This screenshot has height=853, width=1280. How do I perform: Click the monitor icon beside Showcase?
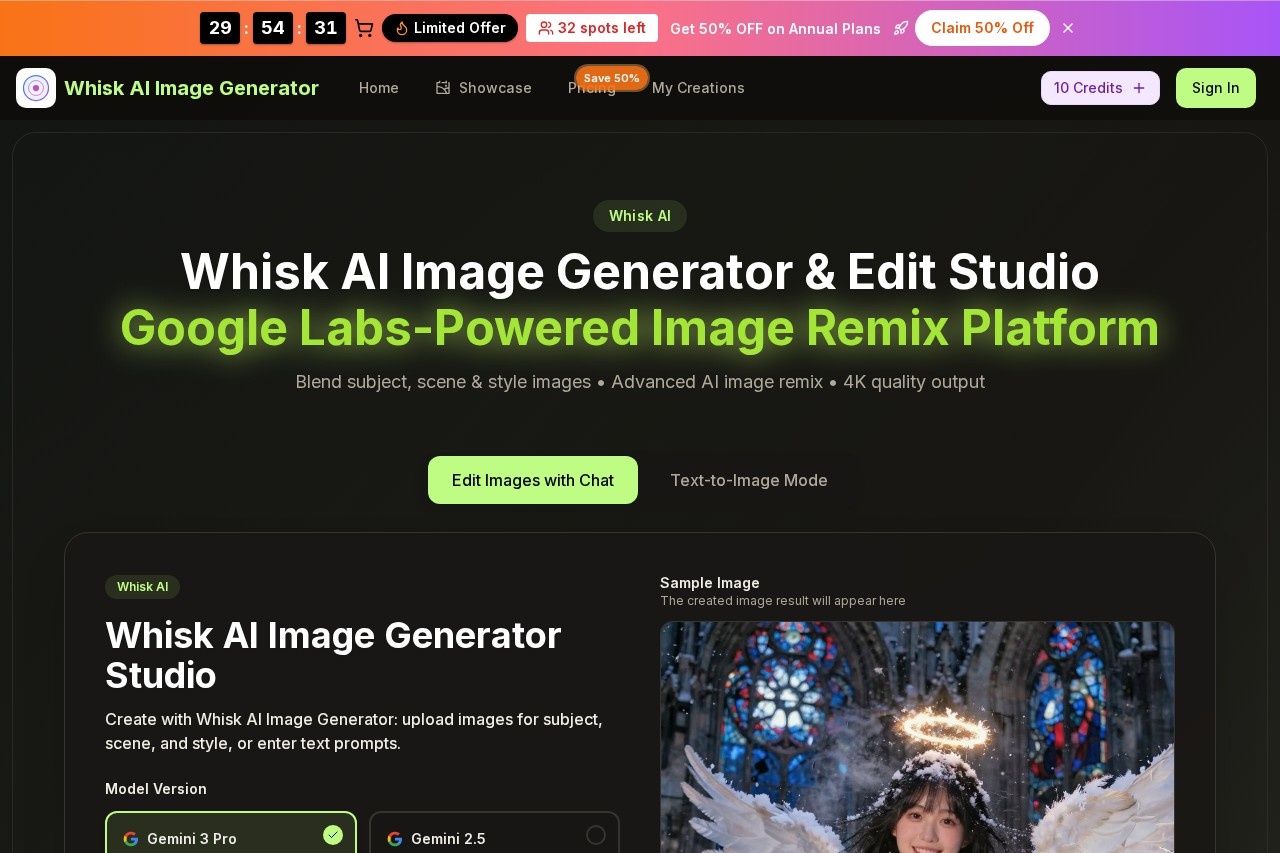[441, 88]
